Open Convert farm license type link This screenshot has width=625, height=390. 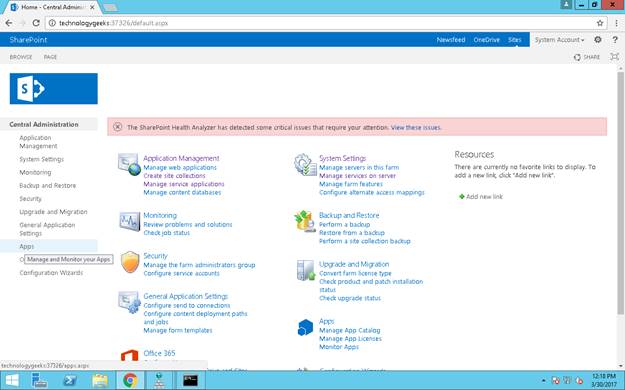click(355, 273)
